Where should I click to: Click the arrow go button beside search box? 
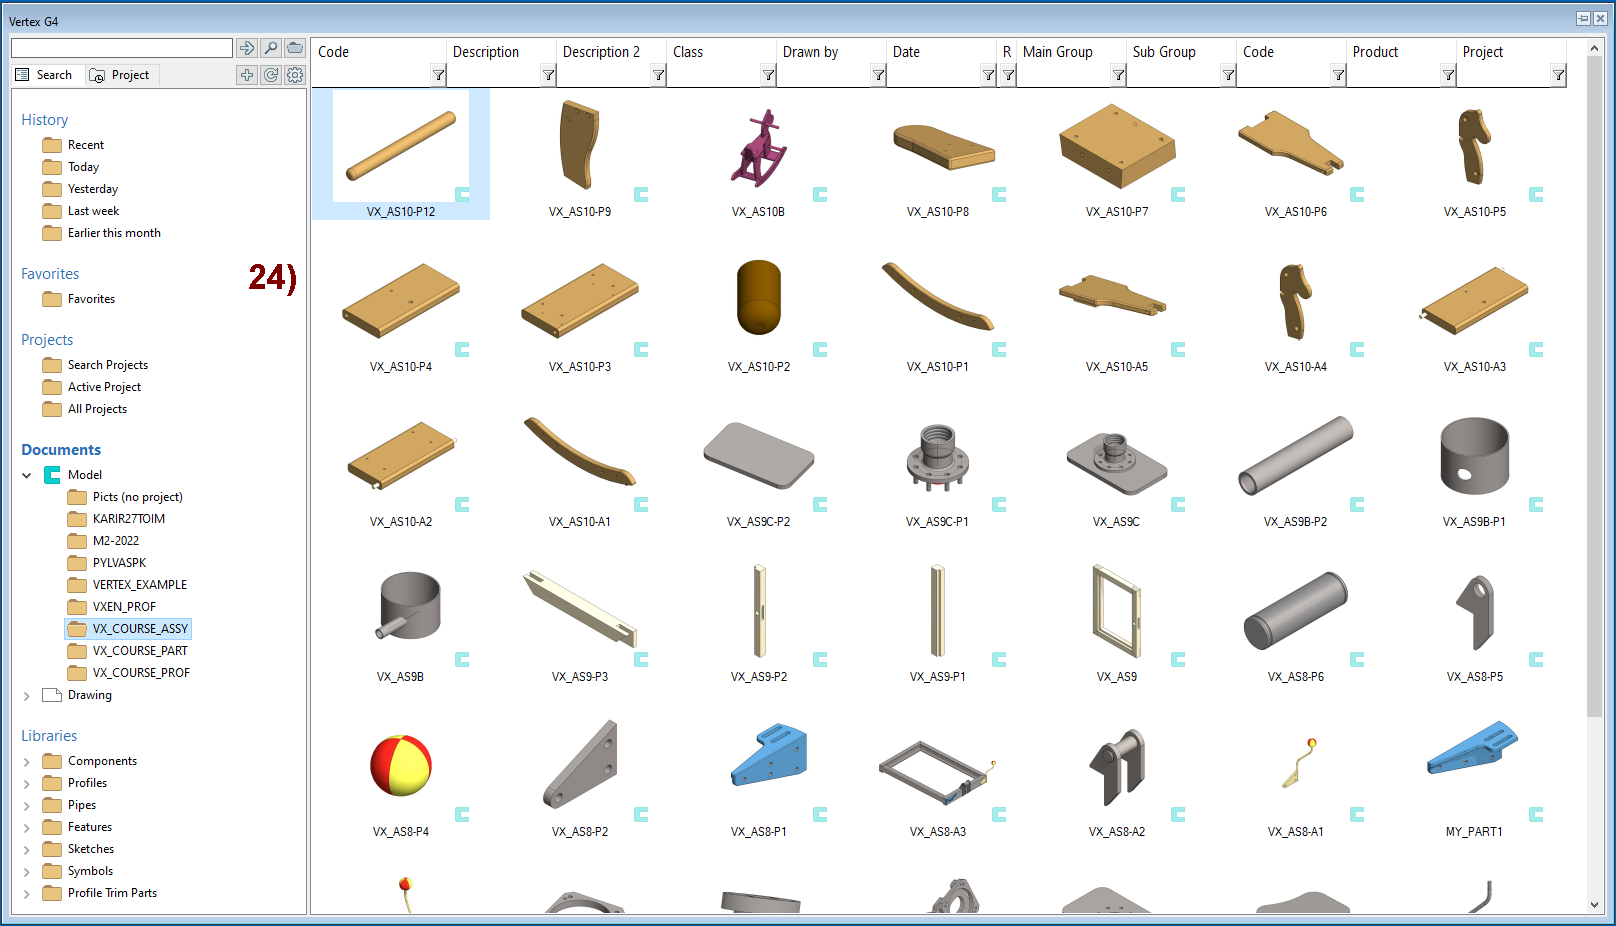click(247, 48)
